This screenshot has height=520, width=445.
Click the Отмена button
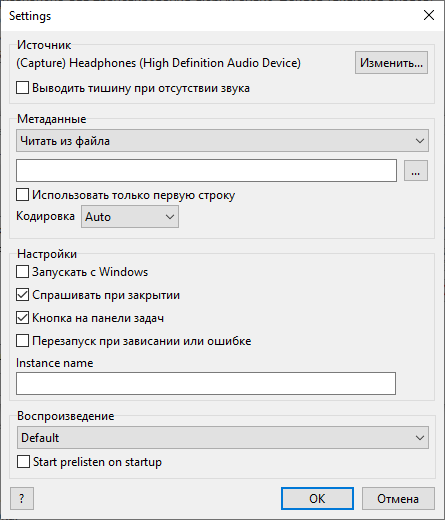pyautogui.click(x=398, y=499)
